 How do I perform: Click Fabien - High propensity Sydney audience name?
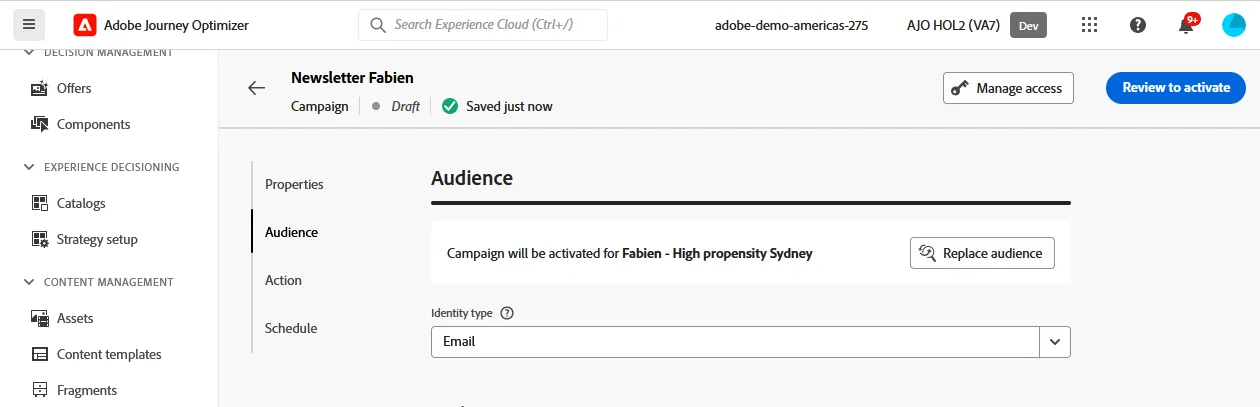point(717,254)
